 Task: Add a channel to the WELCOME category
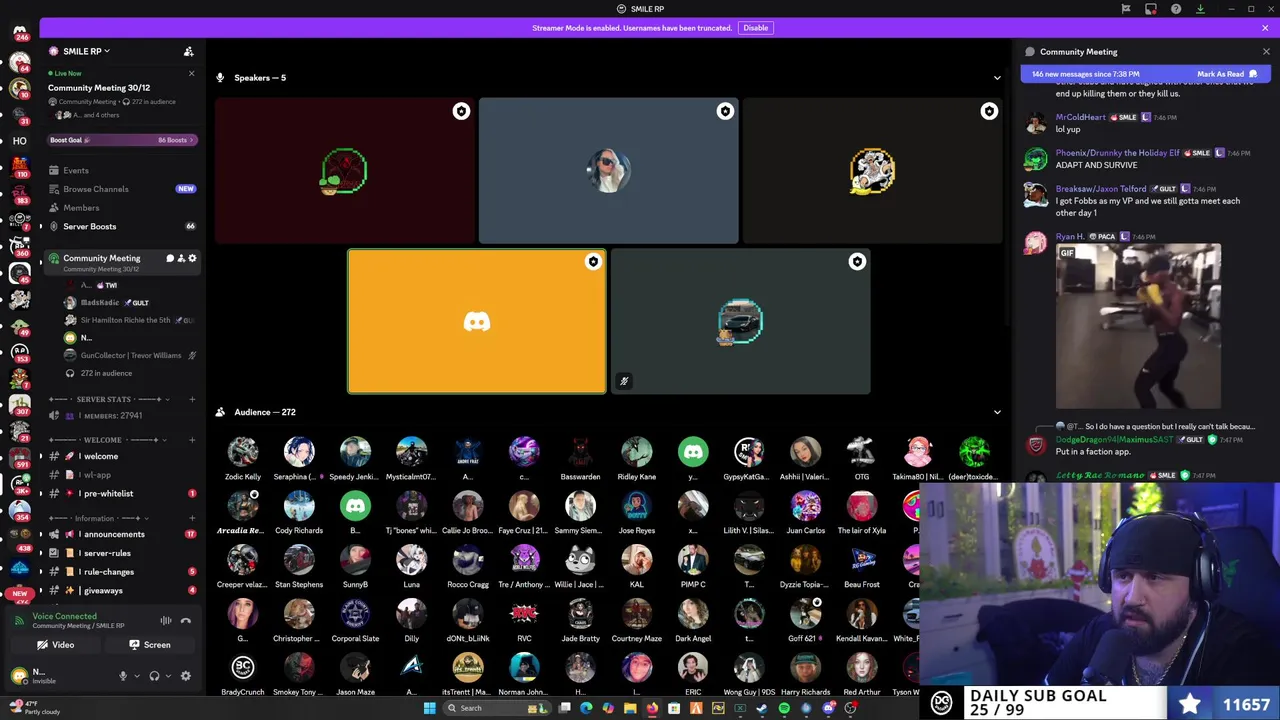click(192, 440)
